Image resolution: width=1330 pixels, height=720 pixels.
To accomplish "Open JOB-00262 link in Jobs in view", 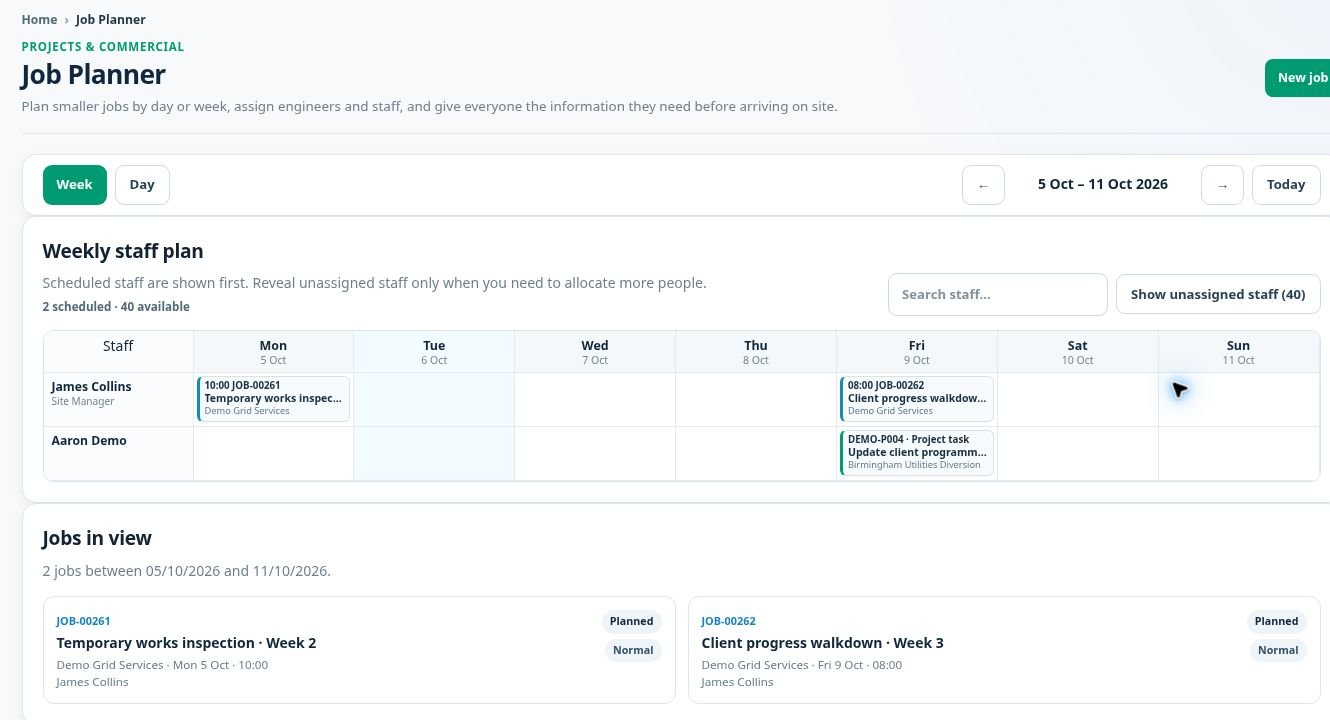I will click(729, 621).
